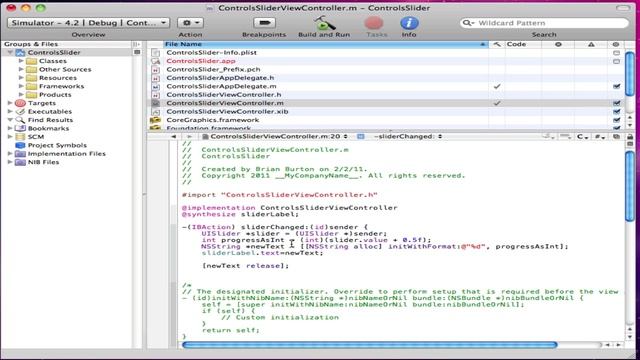The height and width of the screenshot is (360, 640).
Task: Open the -sliderChanged: function popup
Action: [x=408, y=136]
